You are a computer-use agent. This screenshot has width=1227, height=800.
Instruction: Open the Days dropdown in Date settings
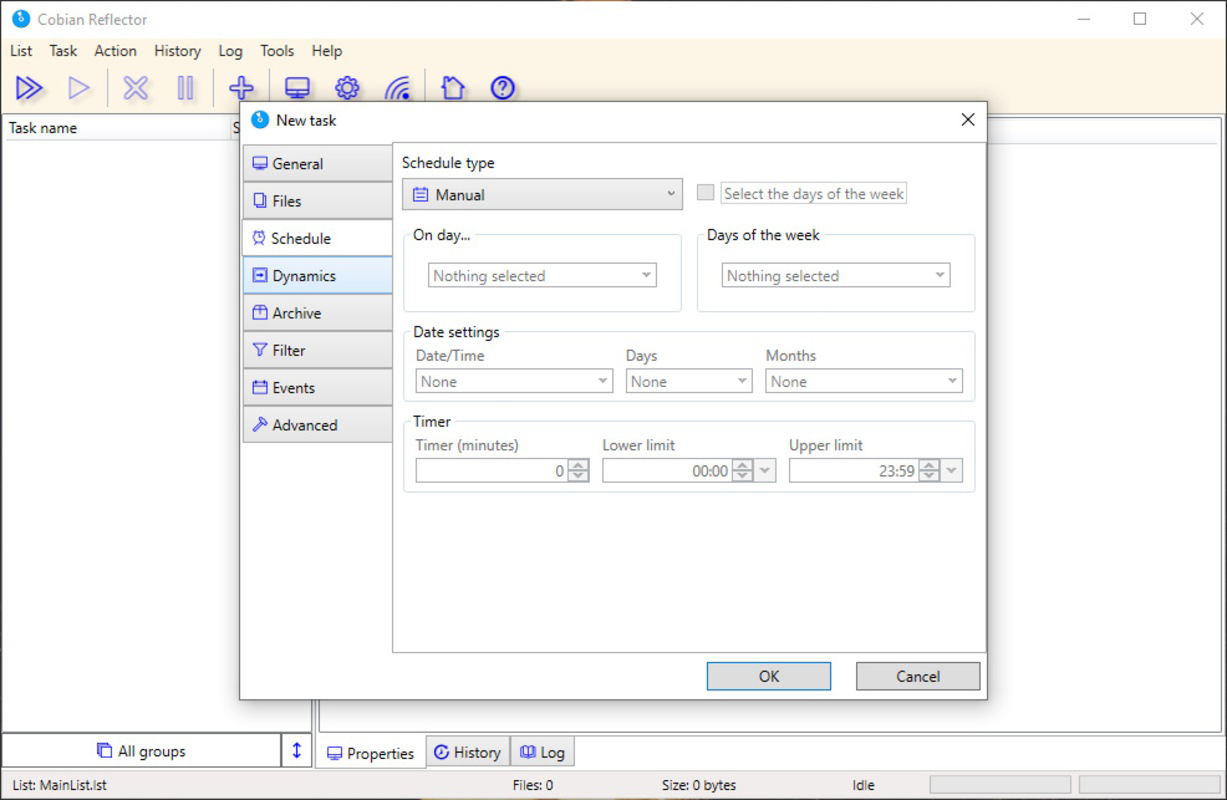689,381
